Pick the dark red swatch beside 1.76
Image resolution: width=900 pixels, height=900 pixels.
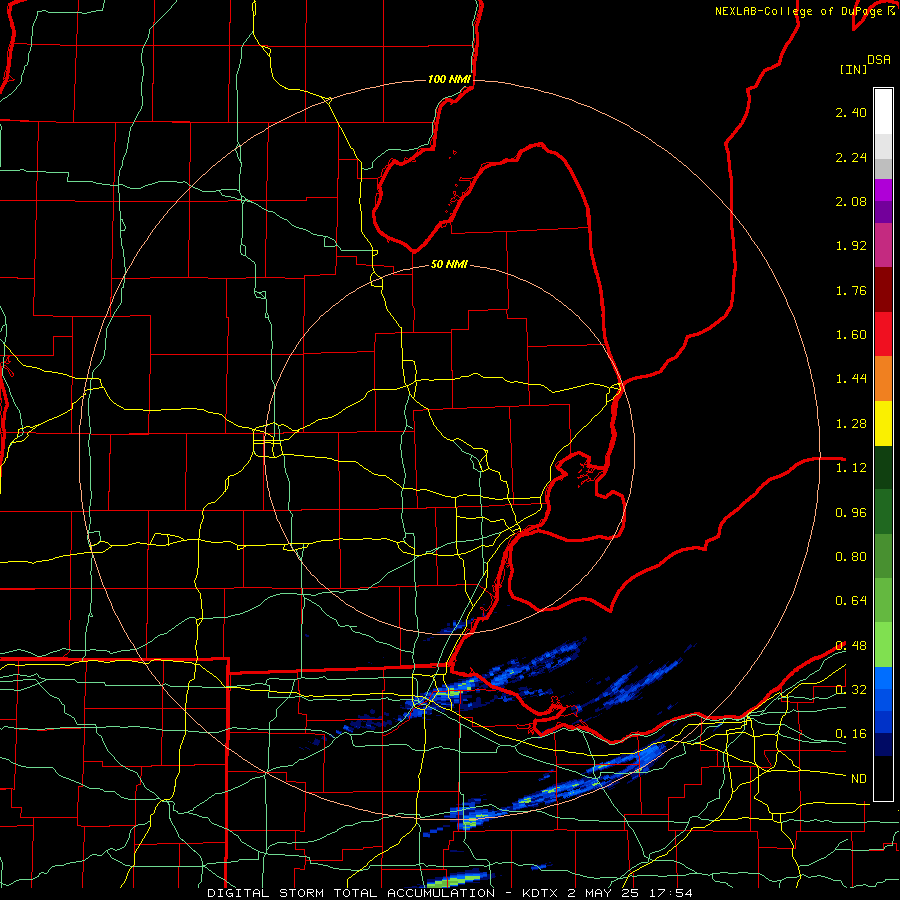(883, 290)
